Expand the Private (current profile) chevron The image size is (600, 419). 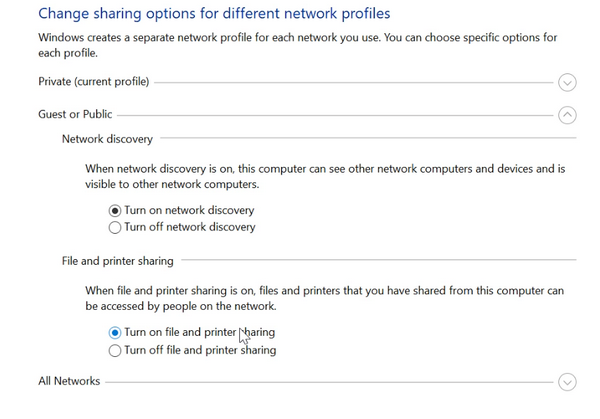click(568, 82)
